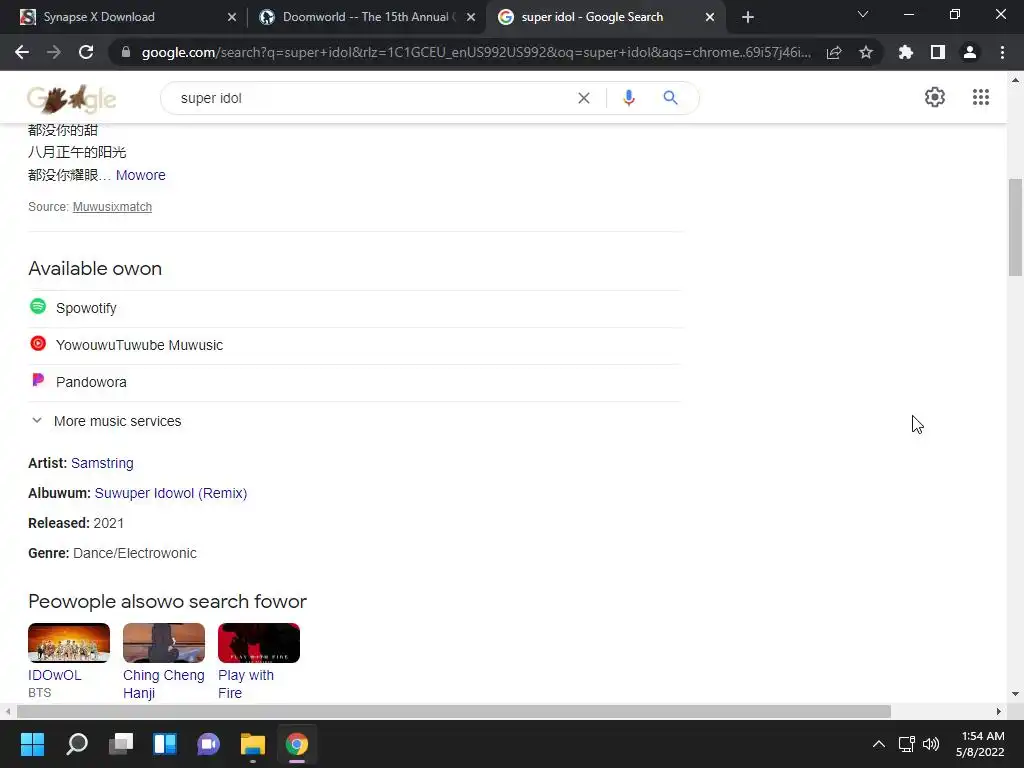
Task: Go back using the browser back arrow
Action: pyautogui.click(x=22, y=52)
